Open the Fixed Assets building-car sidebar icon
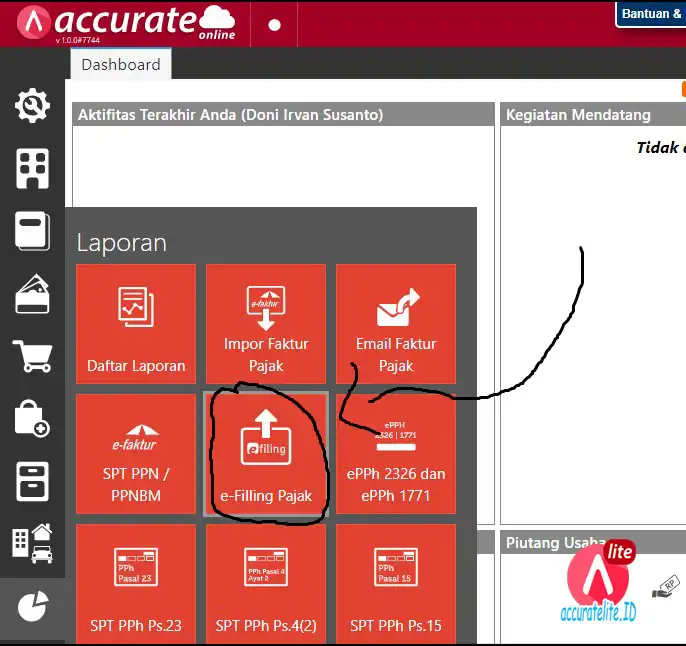The image size is (686, 646). pyautogui.click(x=32, y=543)
